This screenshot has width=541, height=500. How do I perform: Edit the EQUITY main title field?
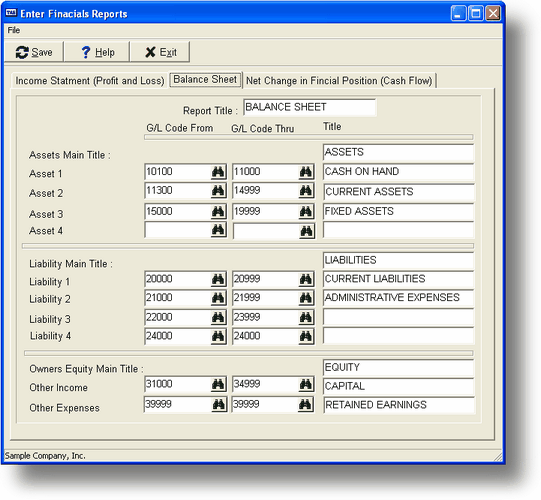[x=399, y=368]
